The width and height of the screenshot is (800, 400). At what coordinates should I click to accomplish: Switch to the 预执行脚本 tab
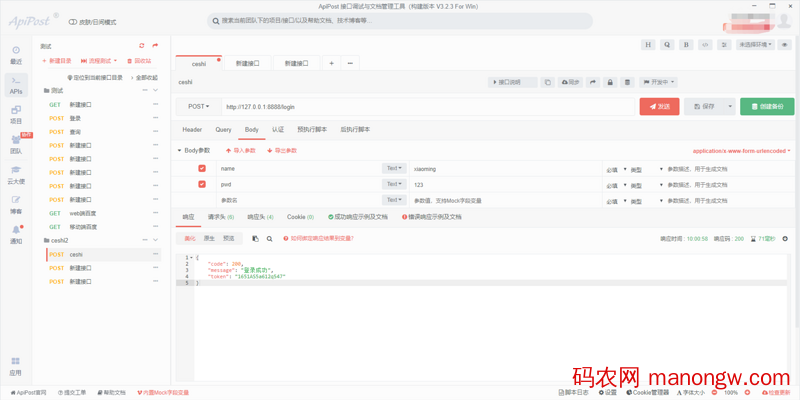click(312, 130)
